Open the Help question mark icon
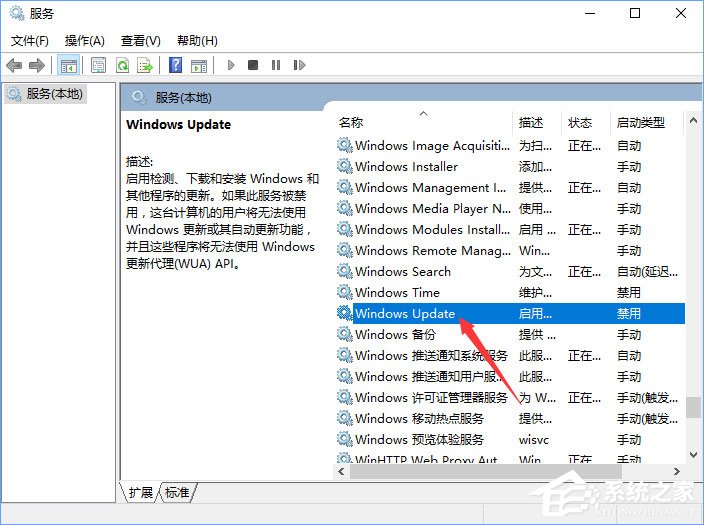704x525 pixels. [176, 66]
